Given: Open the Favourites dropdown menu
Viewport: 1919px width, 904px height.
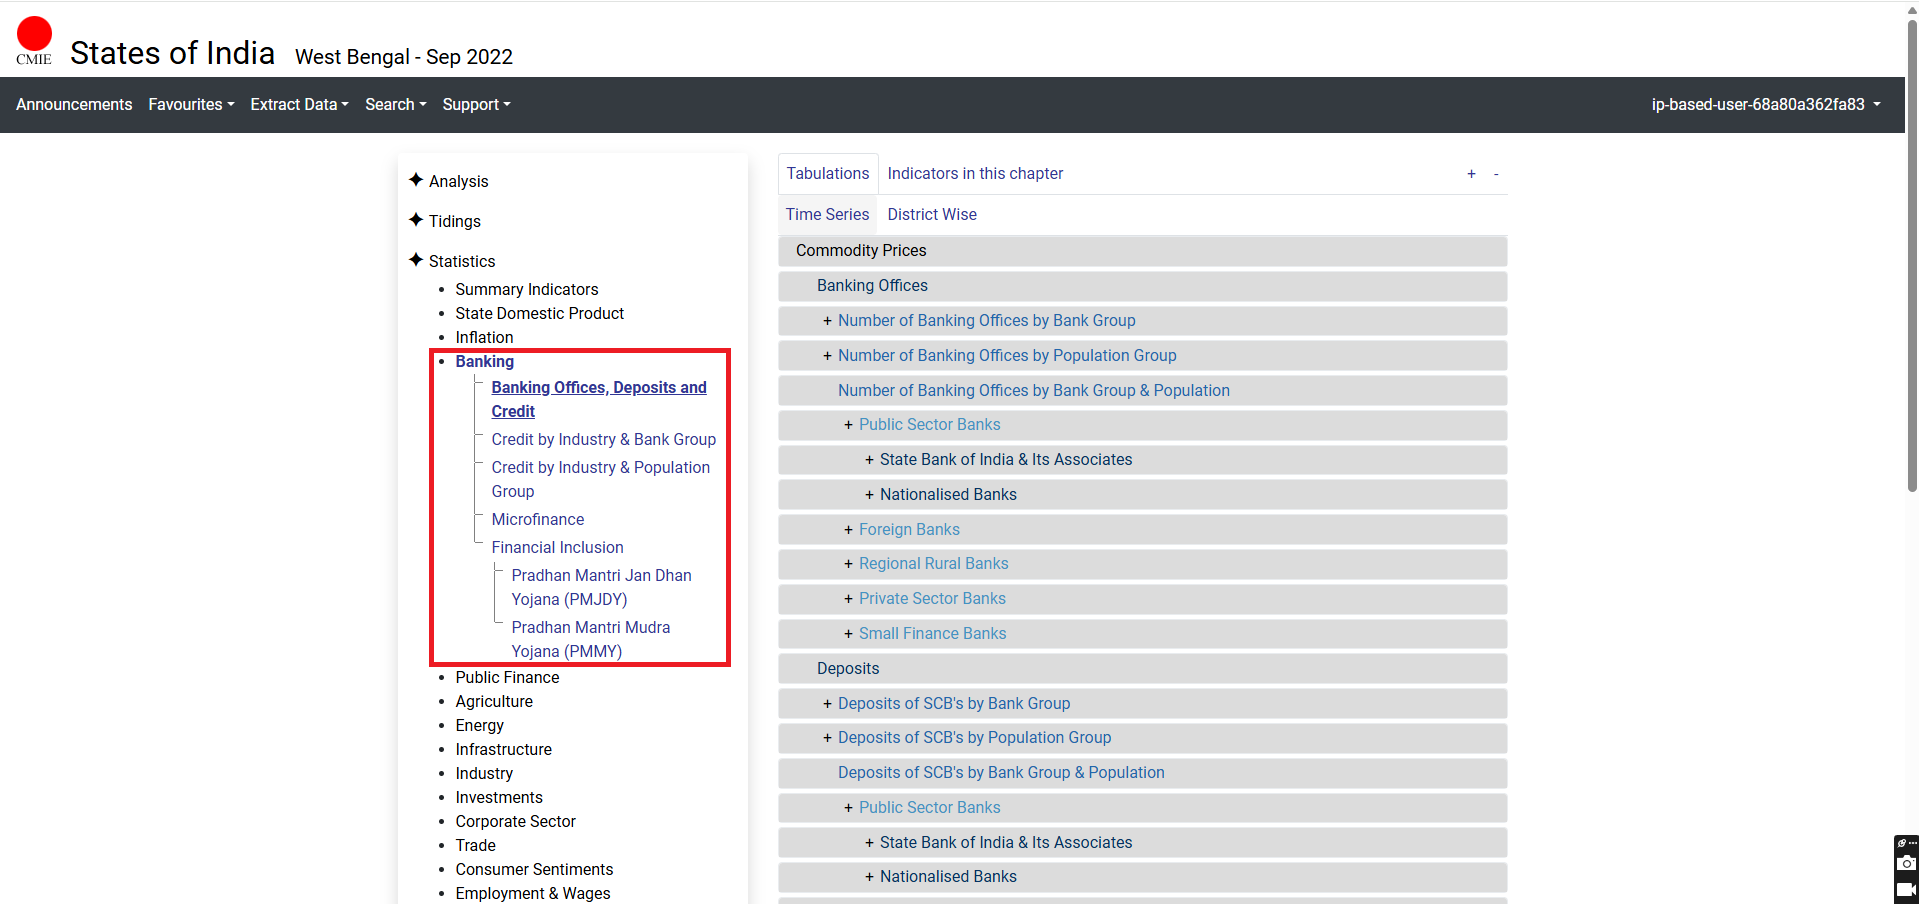Looking at the screenshot, I should click(191, 105).
